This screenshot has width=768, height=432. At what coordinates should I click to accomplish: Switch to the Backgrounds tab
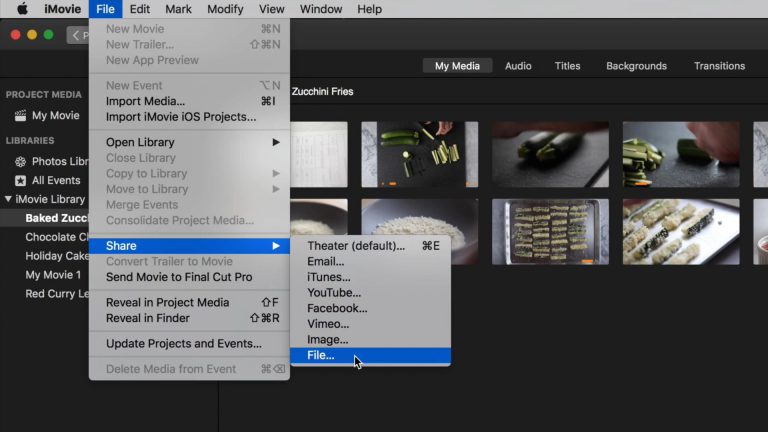(636, 66)
